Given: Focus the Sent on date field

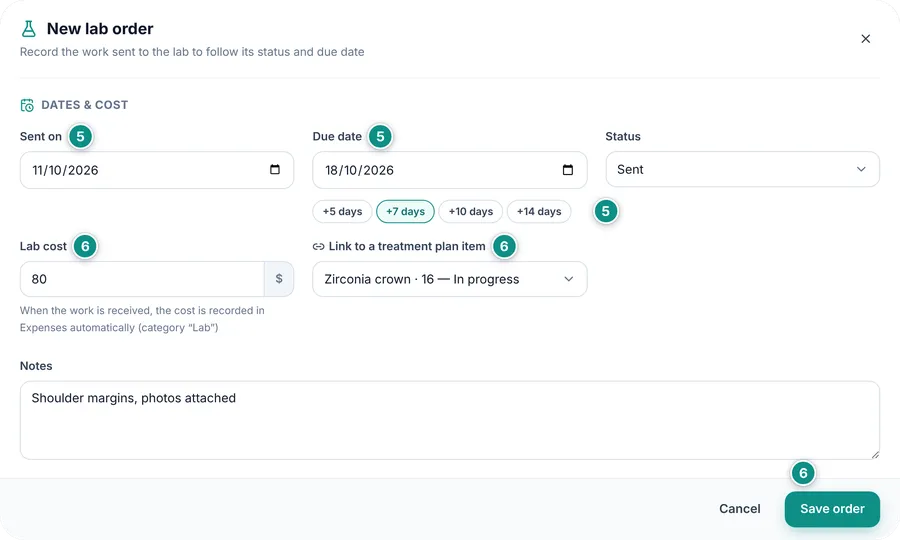Looking at the screenshot, I should click(157, 170).
